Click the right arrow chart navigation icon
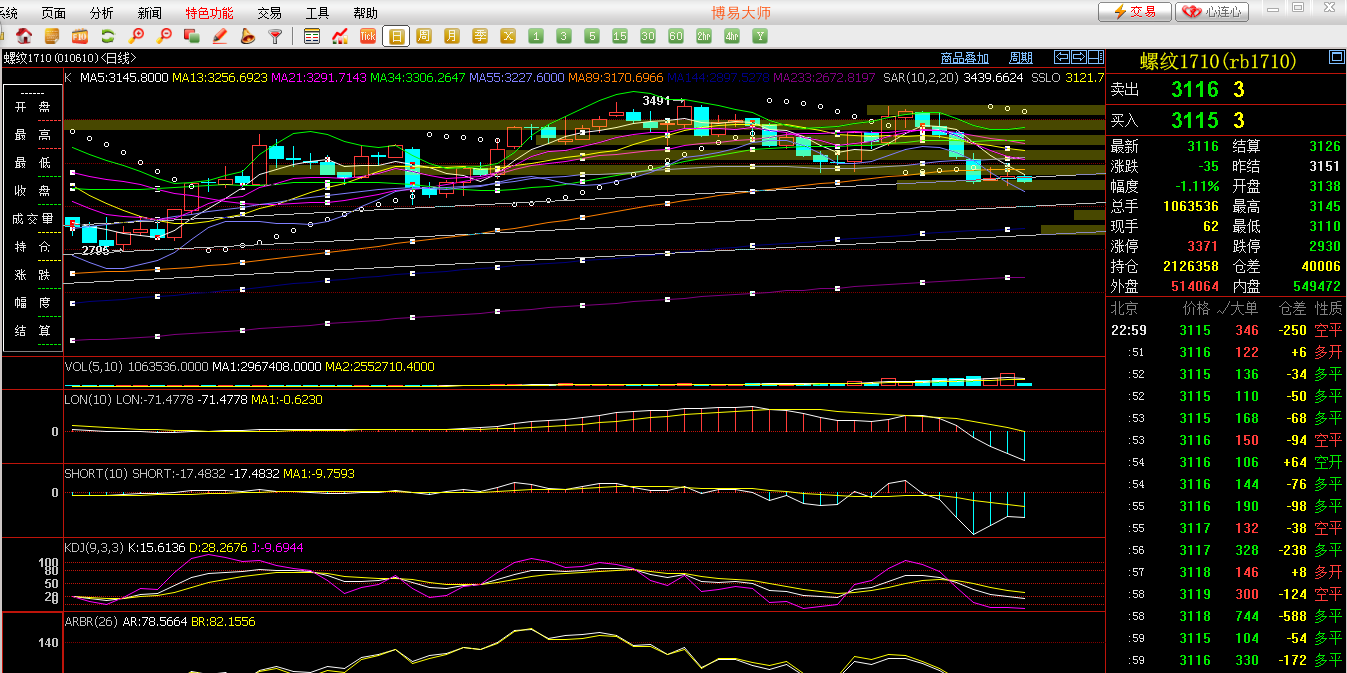 click(x=1078, y=57)
